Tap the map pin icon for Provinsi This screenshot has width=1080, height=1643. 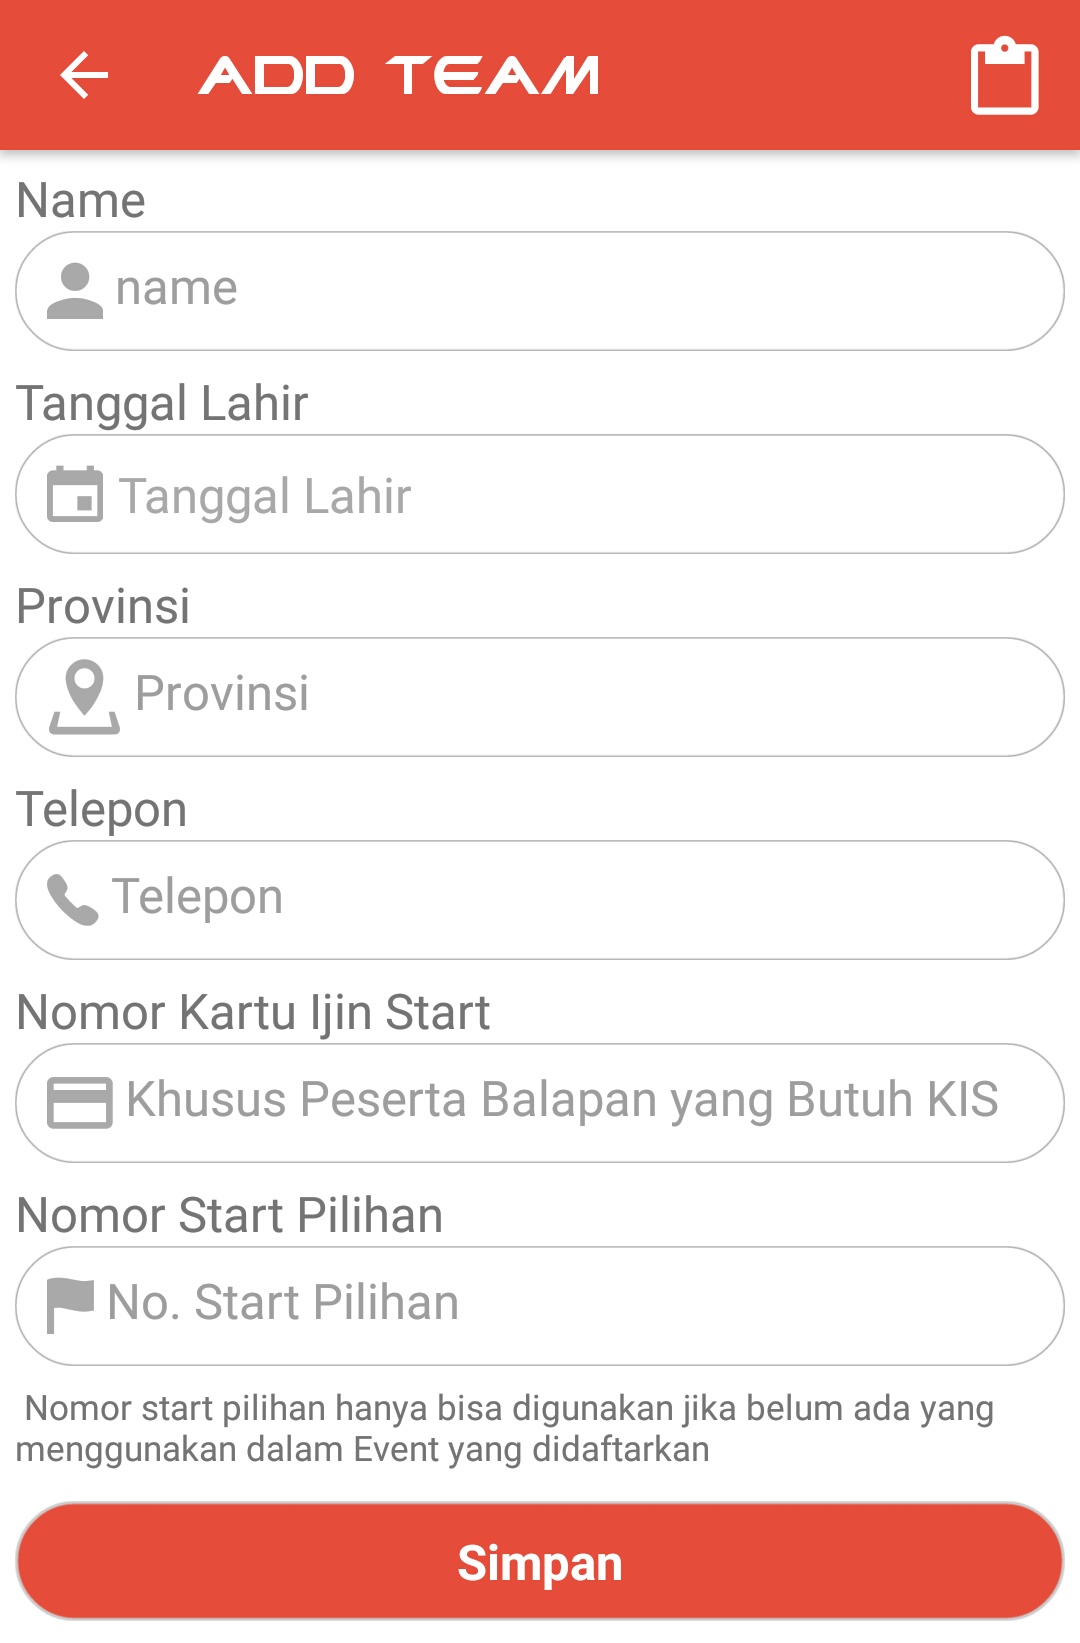pyautogui.click(x=84, y=697)
